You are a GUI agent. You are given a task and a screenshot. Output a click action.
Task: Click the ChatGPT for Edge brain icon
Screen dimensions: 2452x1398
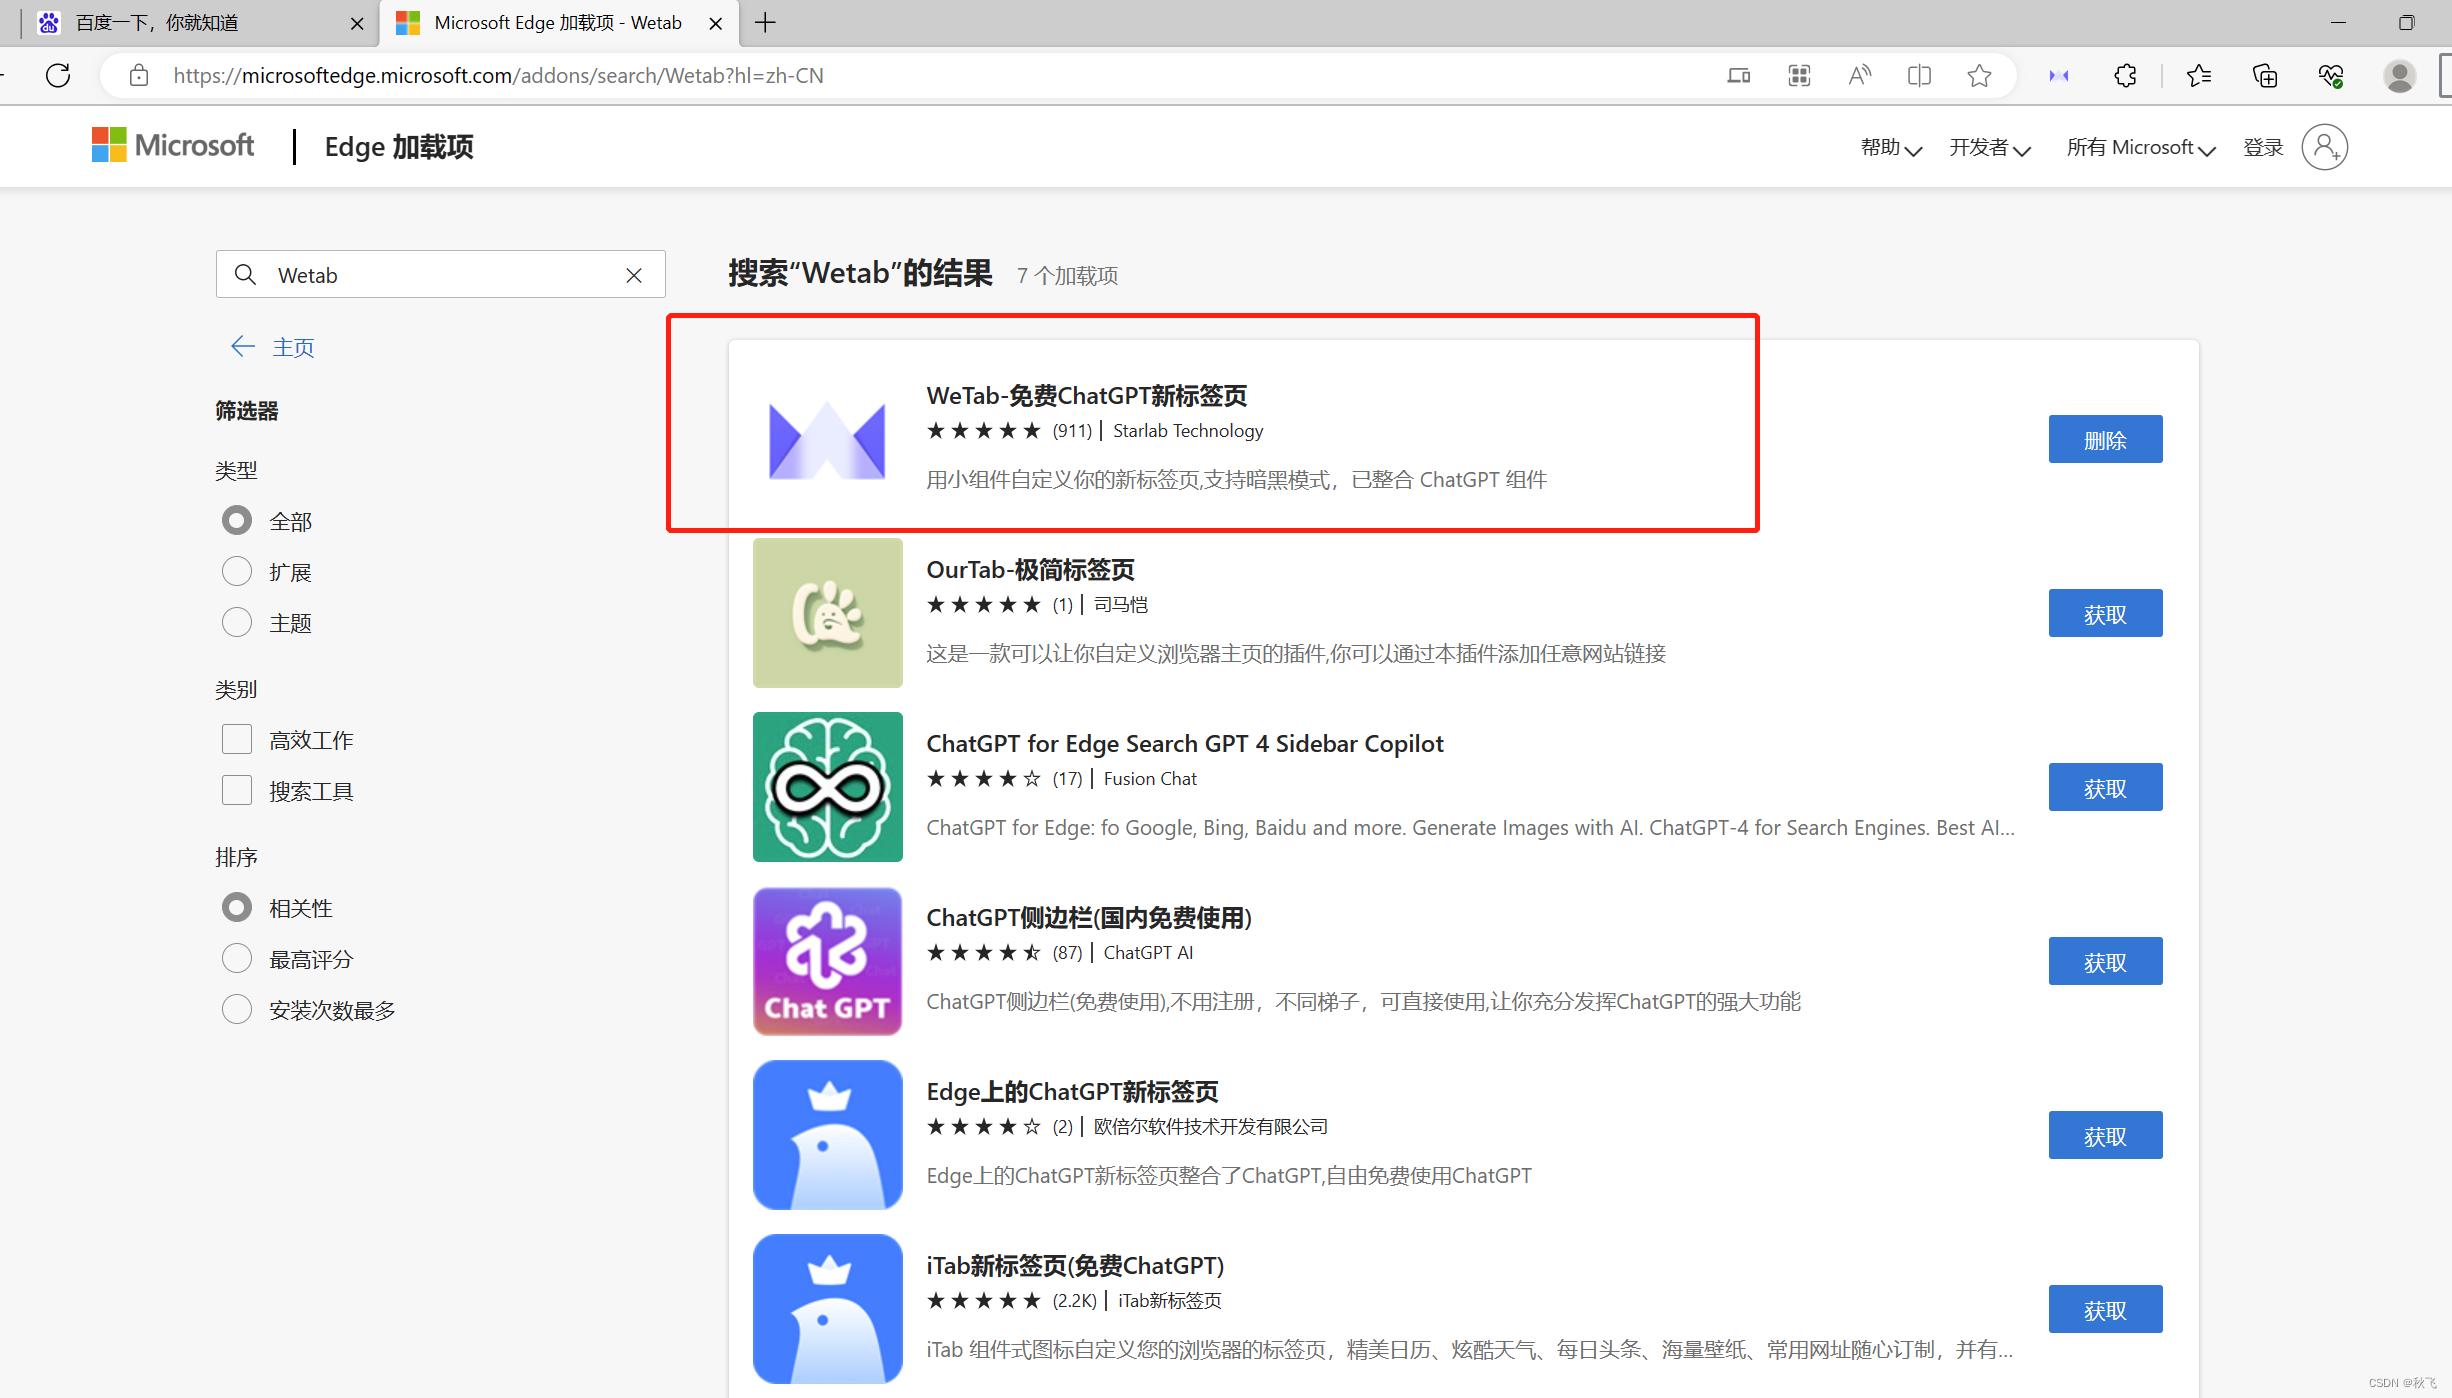(x=827, y=787)
